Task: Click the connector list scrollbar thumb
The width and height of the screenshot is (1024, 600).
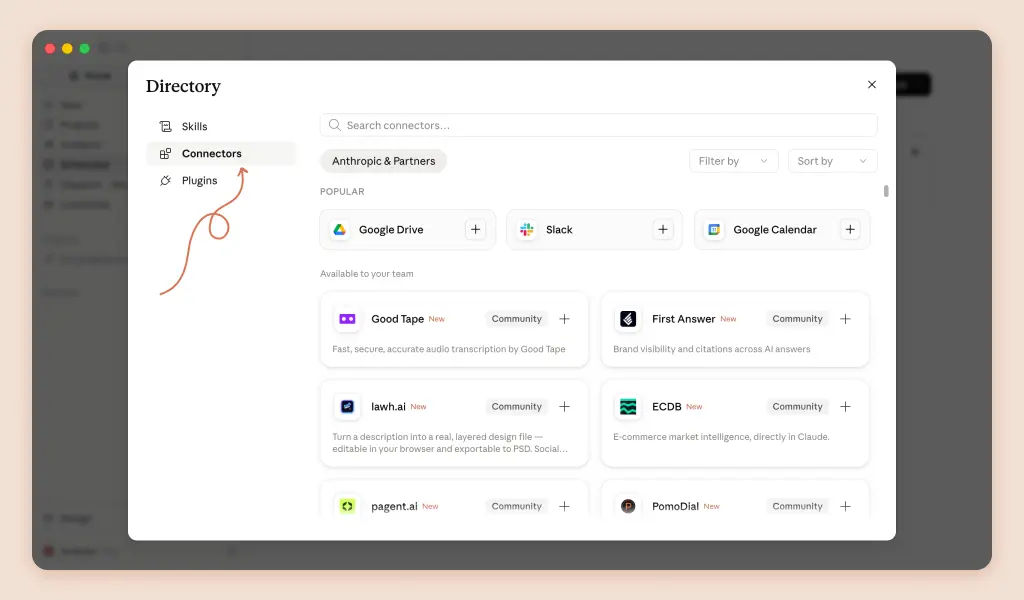Action: pyautogui.click(x=886, y=191)
